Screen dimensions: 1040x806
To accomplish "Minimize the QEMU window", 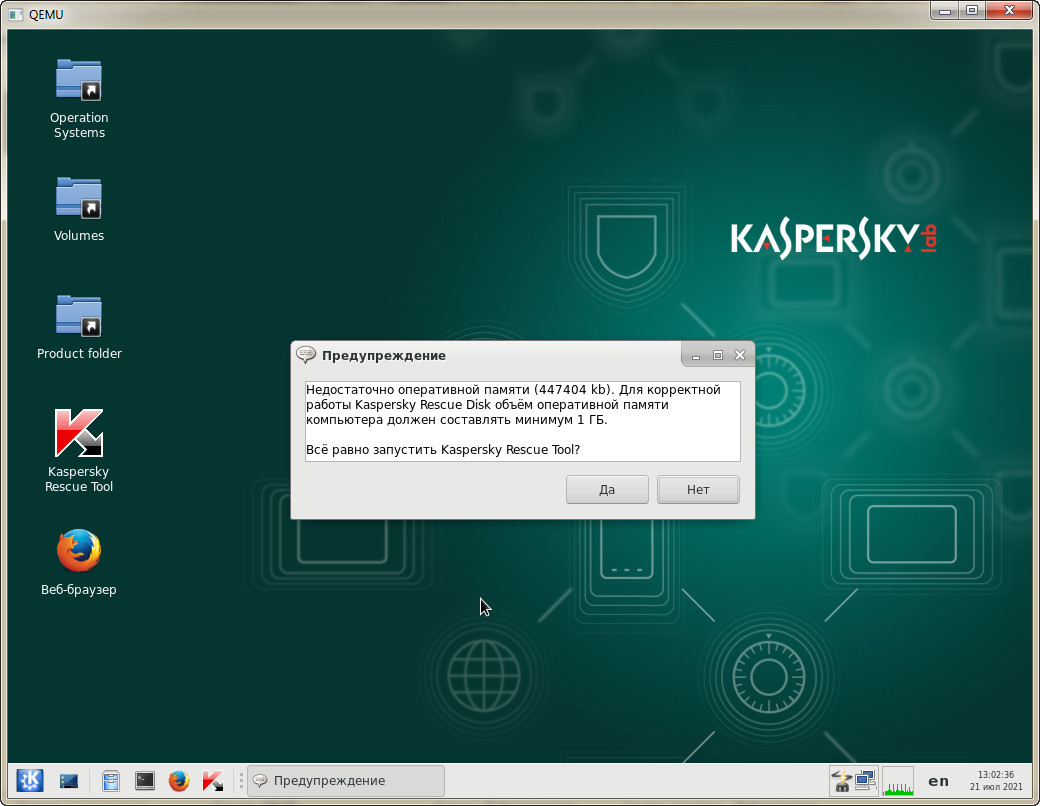I will click(x=945, y=11).
